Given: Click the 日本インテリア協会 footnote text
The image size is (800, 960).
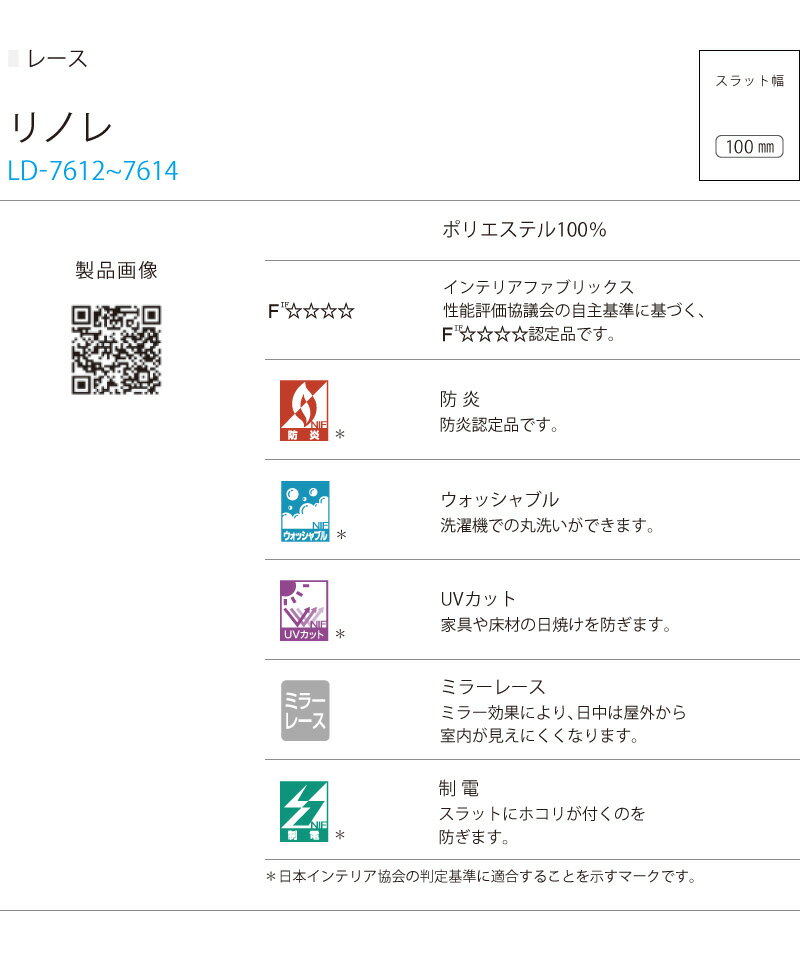Looking at the screenshot, I should click(x=480, y=877).
